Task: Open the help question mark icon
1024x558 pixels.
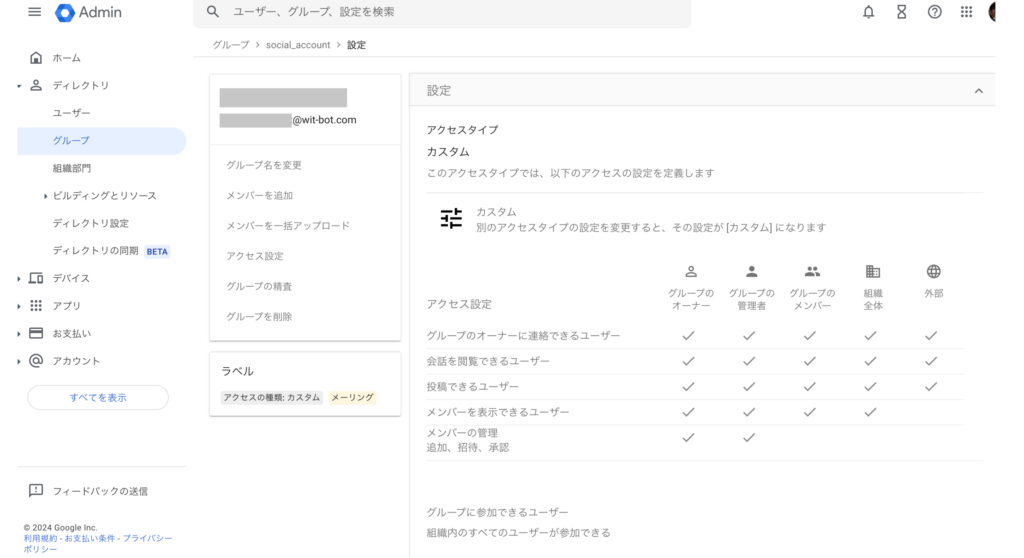Action: click(x=934, y=12)
